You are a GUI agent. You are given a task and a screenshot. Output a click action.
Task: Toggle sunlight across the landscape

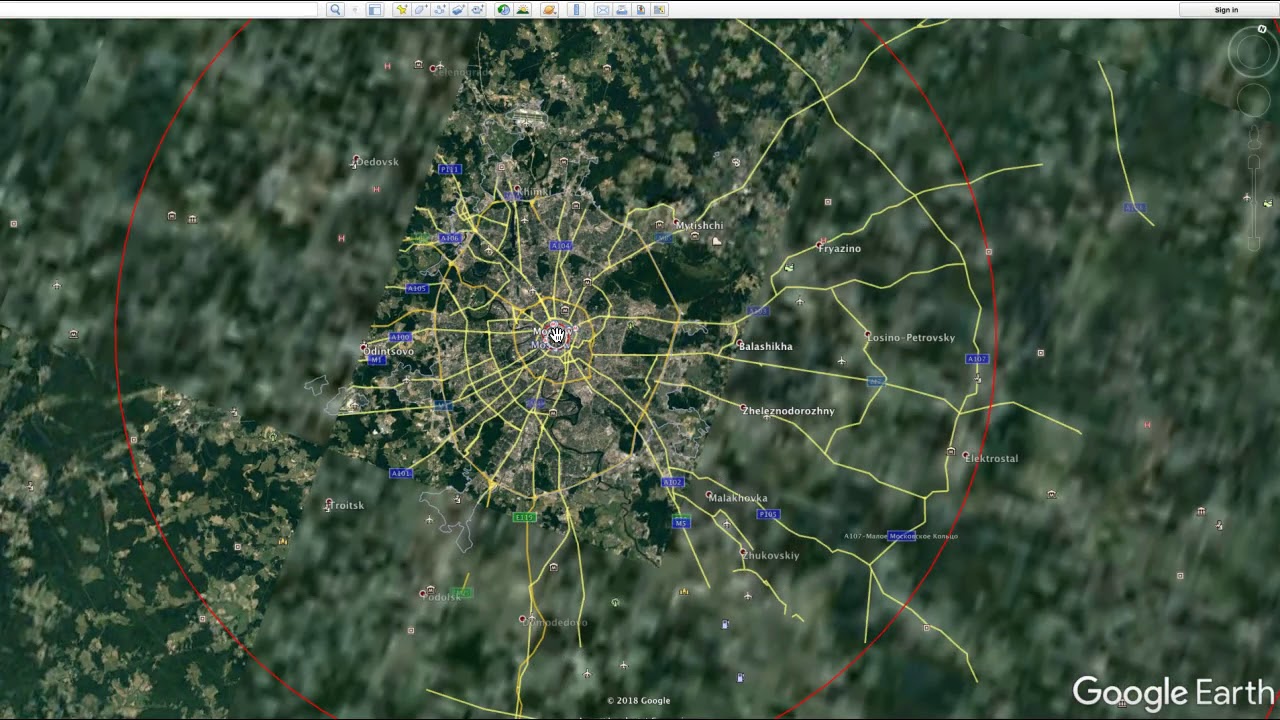click(522, 10)
